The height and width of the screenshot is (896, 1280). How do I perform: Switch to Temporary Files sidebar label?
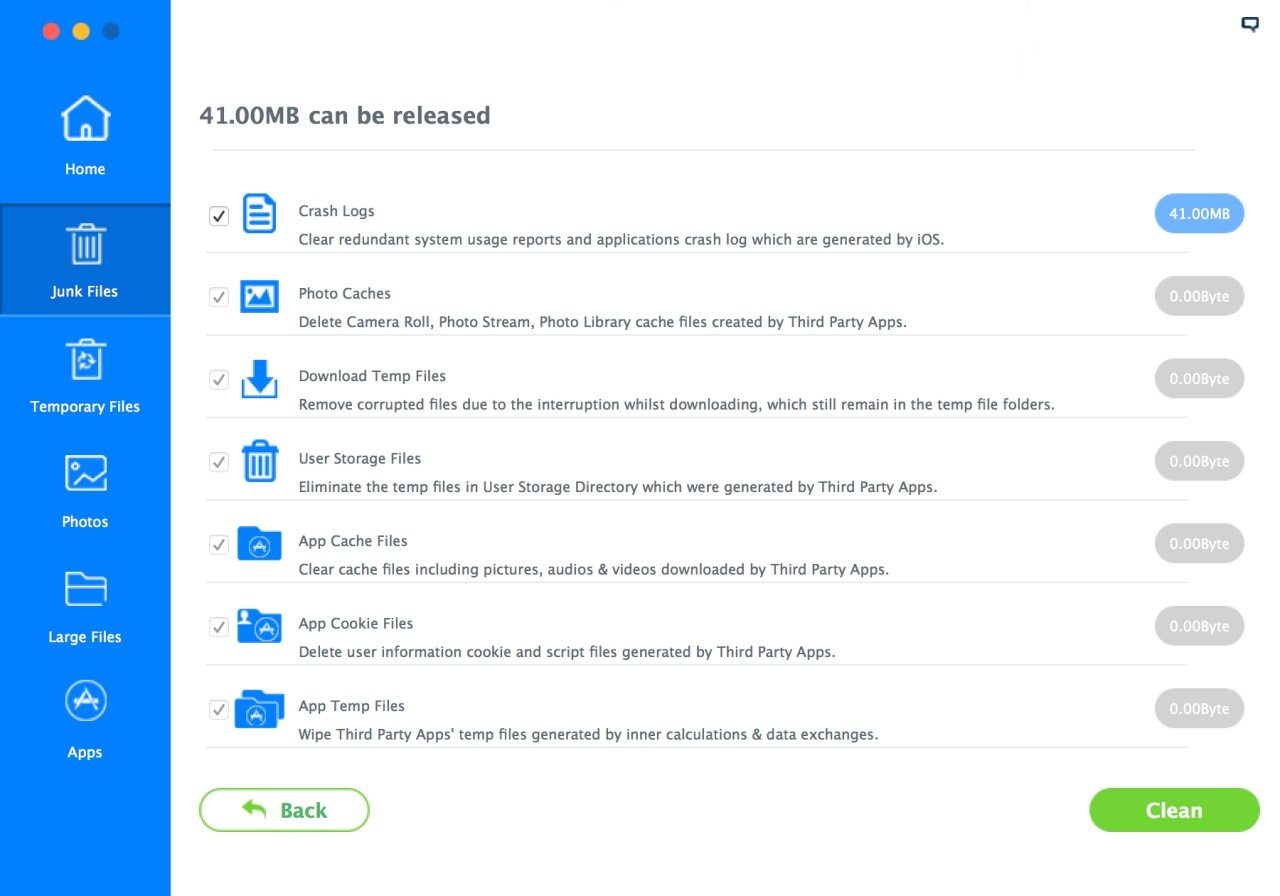85,406
